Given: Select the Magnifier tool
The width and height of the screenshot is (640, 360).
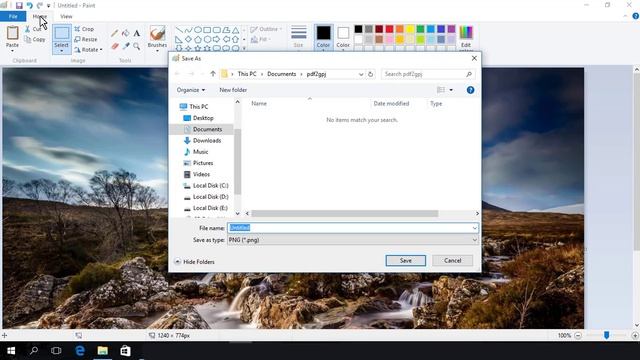Looking at the screenshot, I should pos(137,47).
